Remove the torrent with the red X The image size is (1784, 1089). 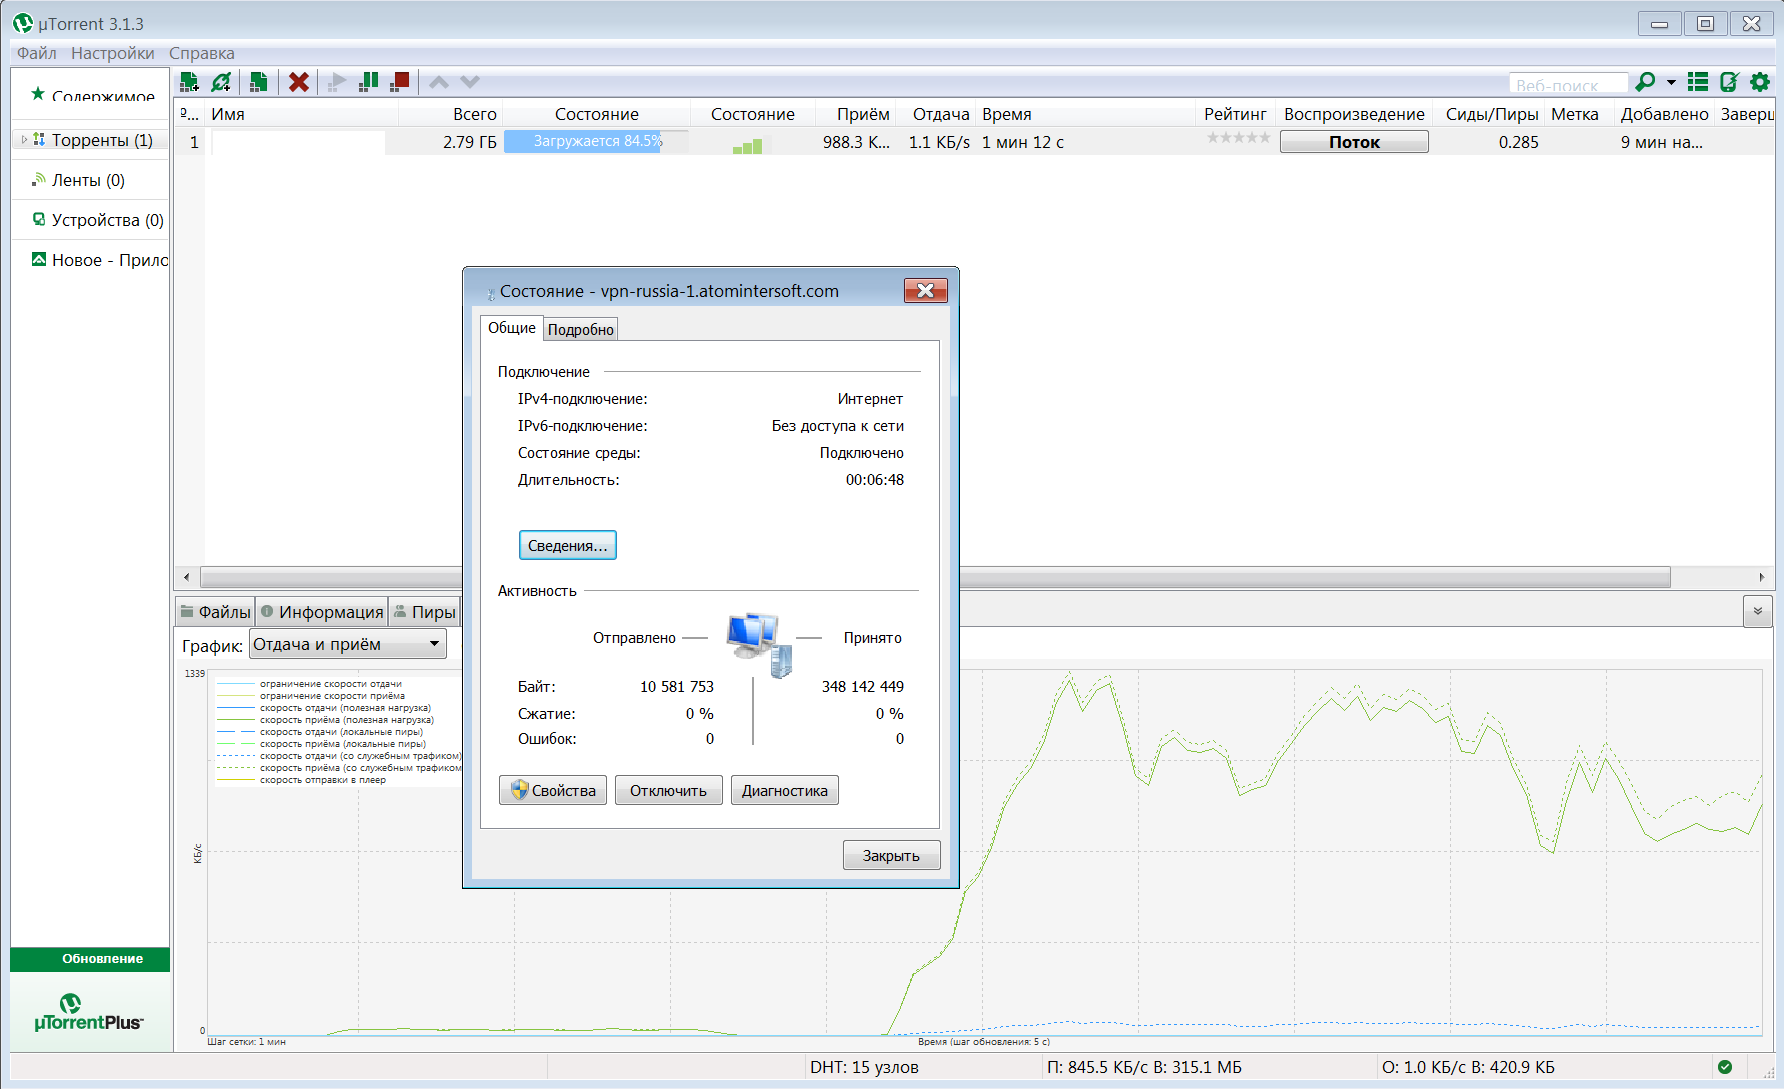coord(298,82)
